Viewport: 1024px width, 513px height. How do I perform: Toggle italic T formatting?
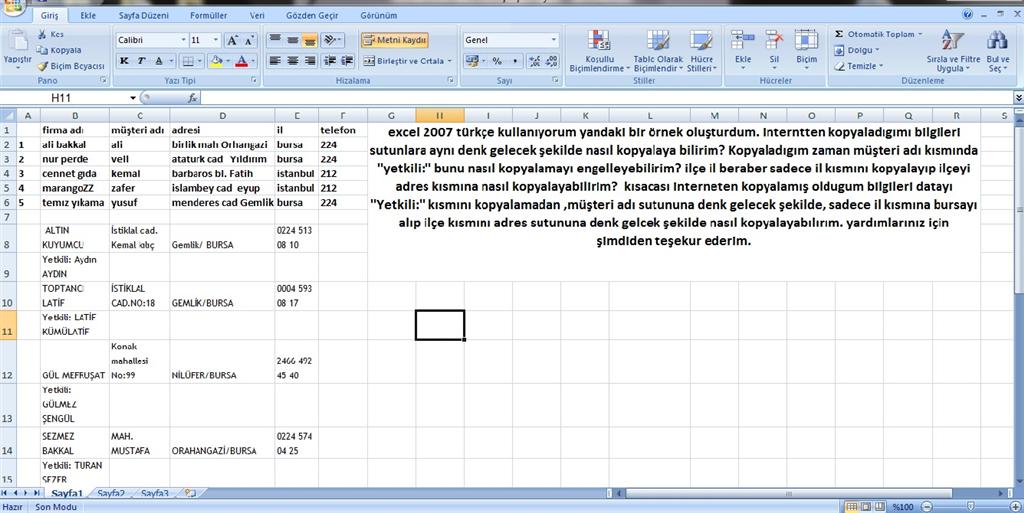[141, 61]
